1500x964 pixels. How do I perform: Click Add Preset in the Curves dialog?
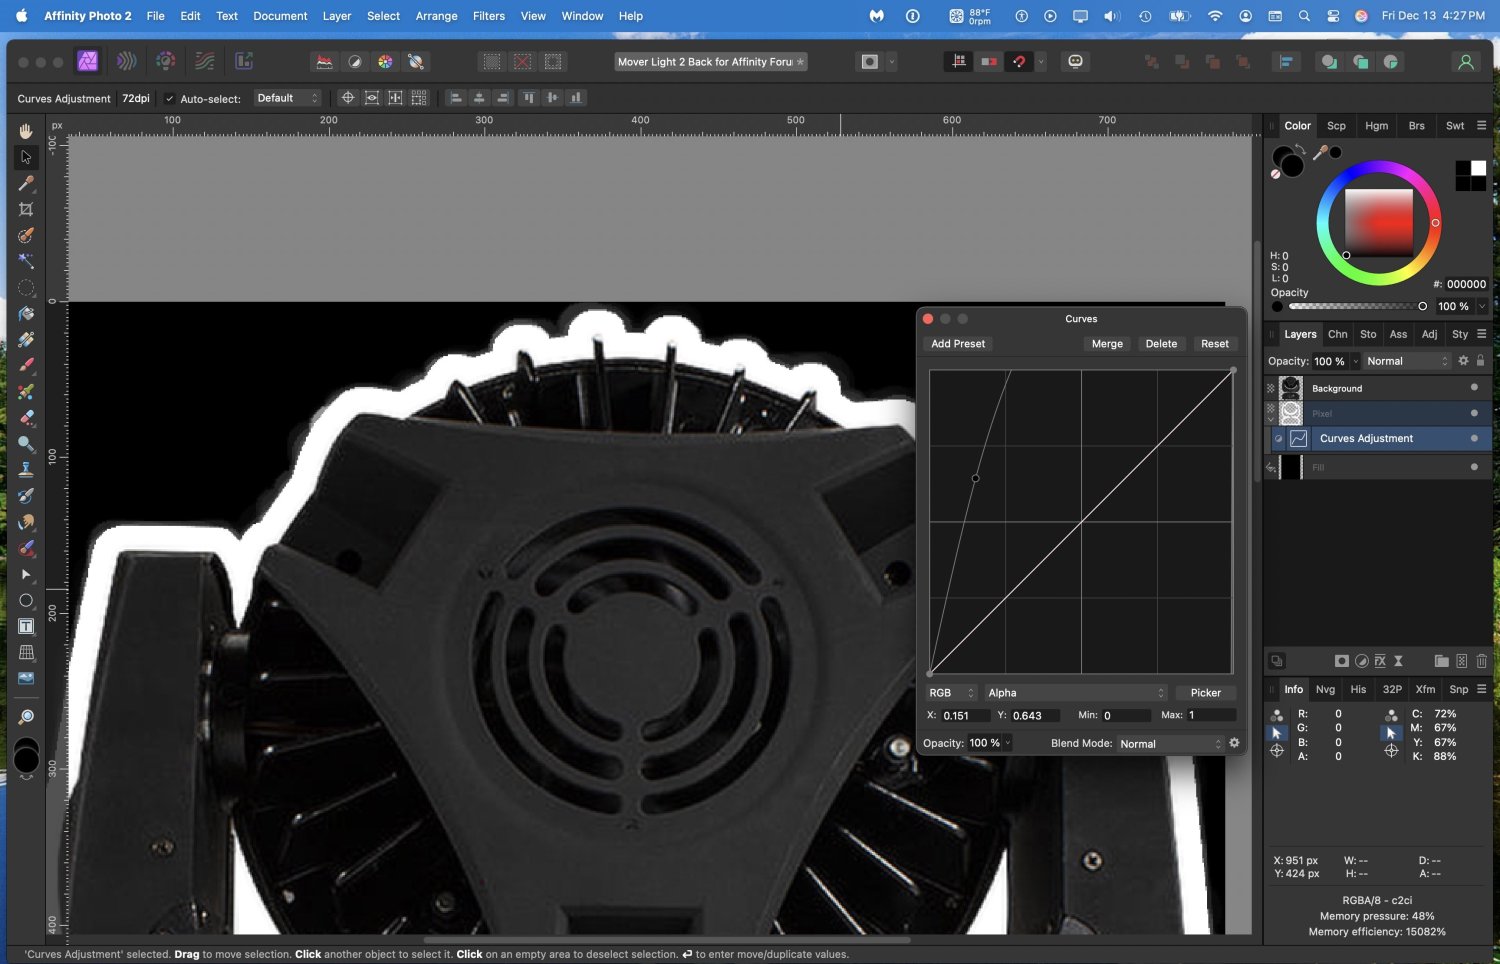point(957,343)
